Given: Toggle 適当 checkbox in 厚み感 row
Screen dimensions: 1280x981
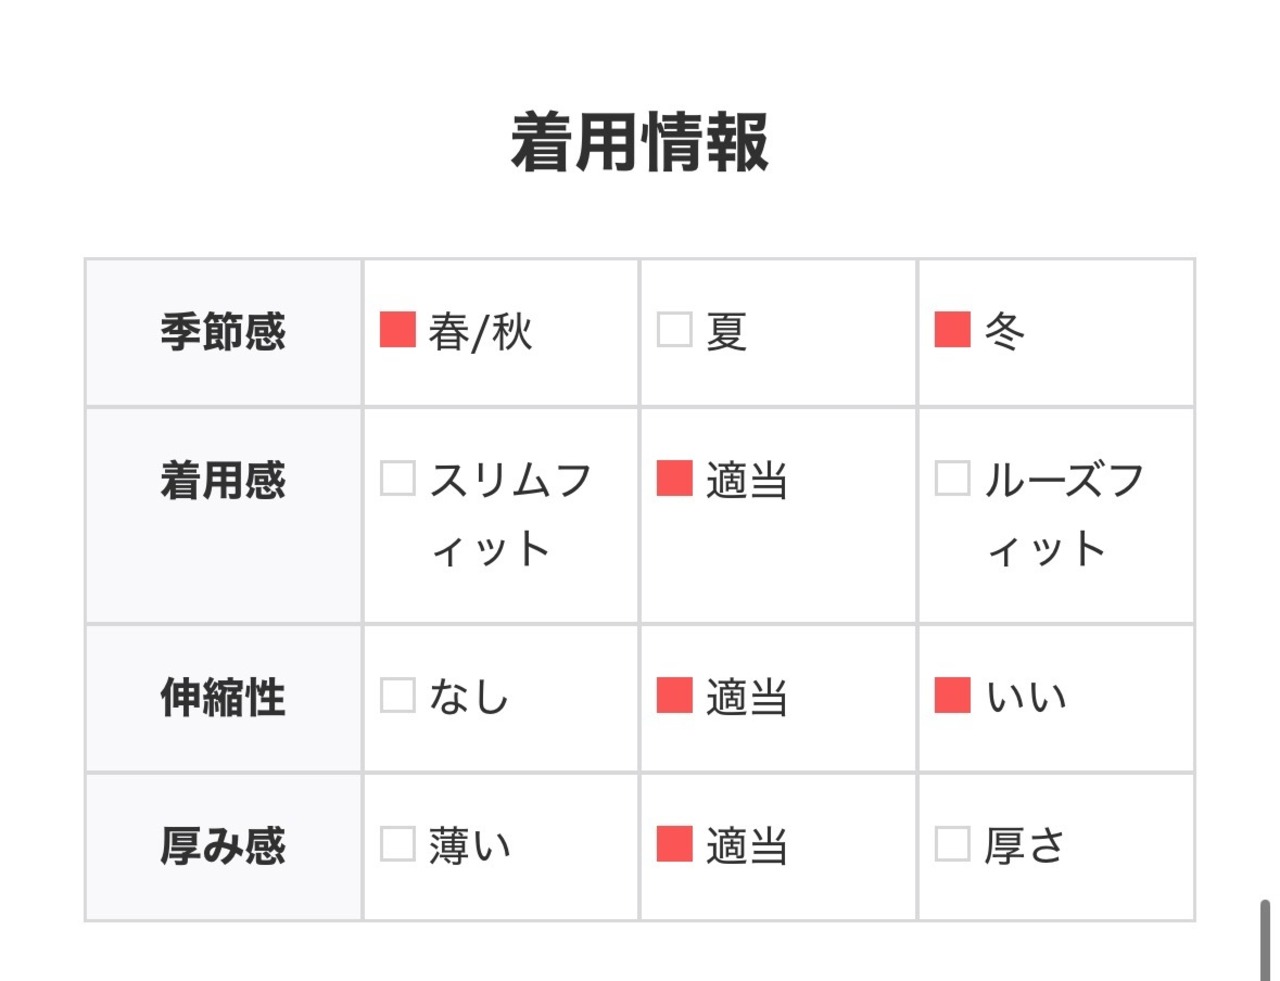Looking at the screenshot, I should [674, 844].
